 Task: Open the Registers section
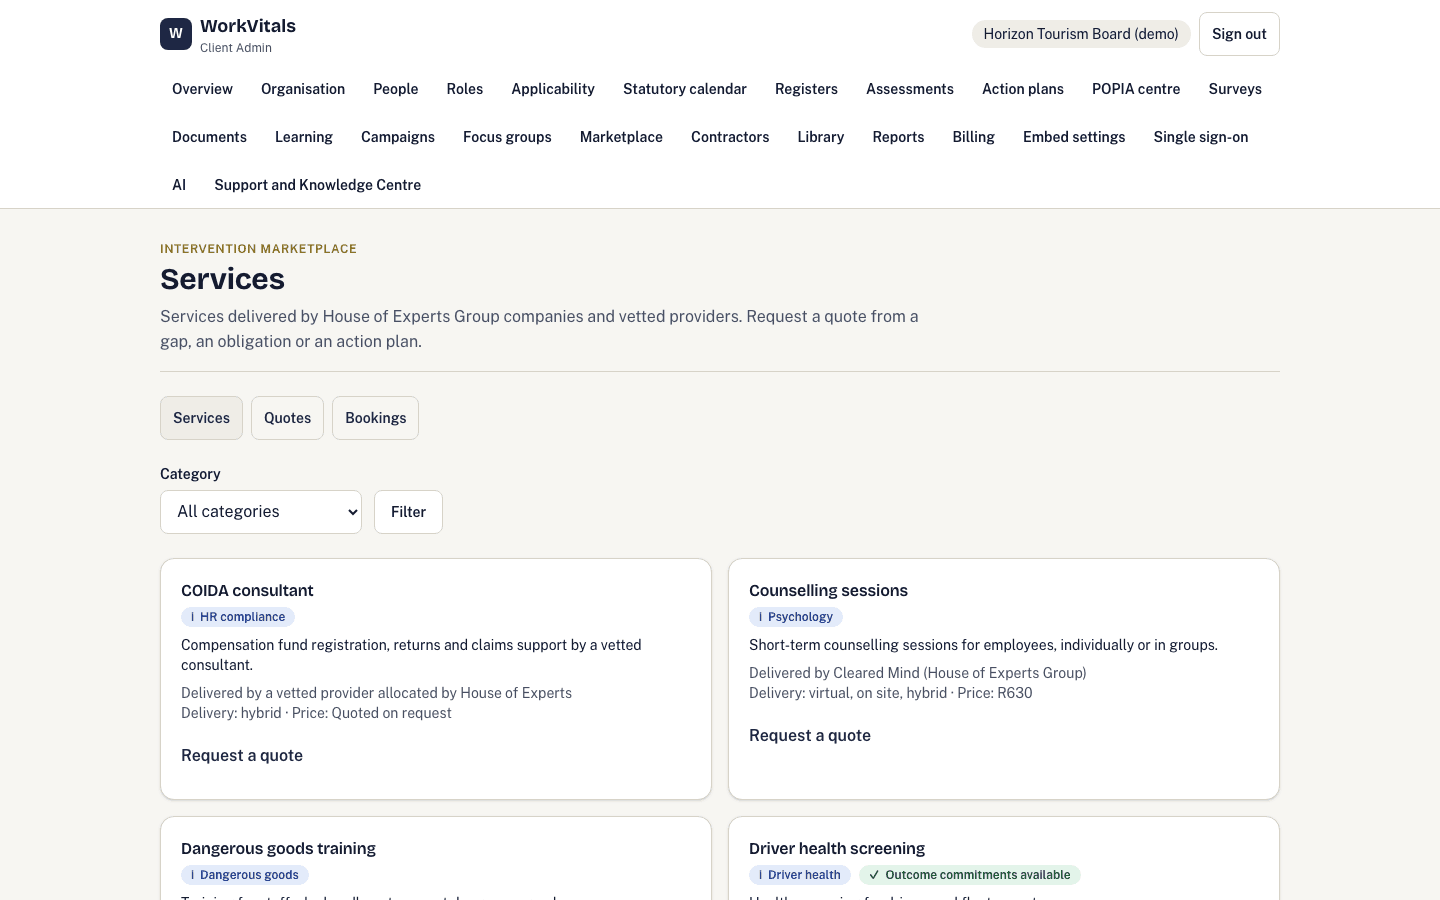pyautogui.click(x=806, y=89)
